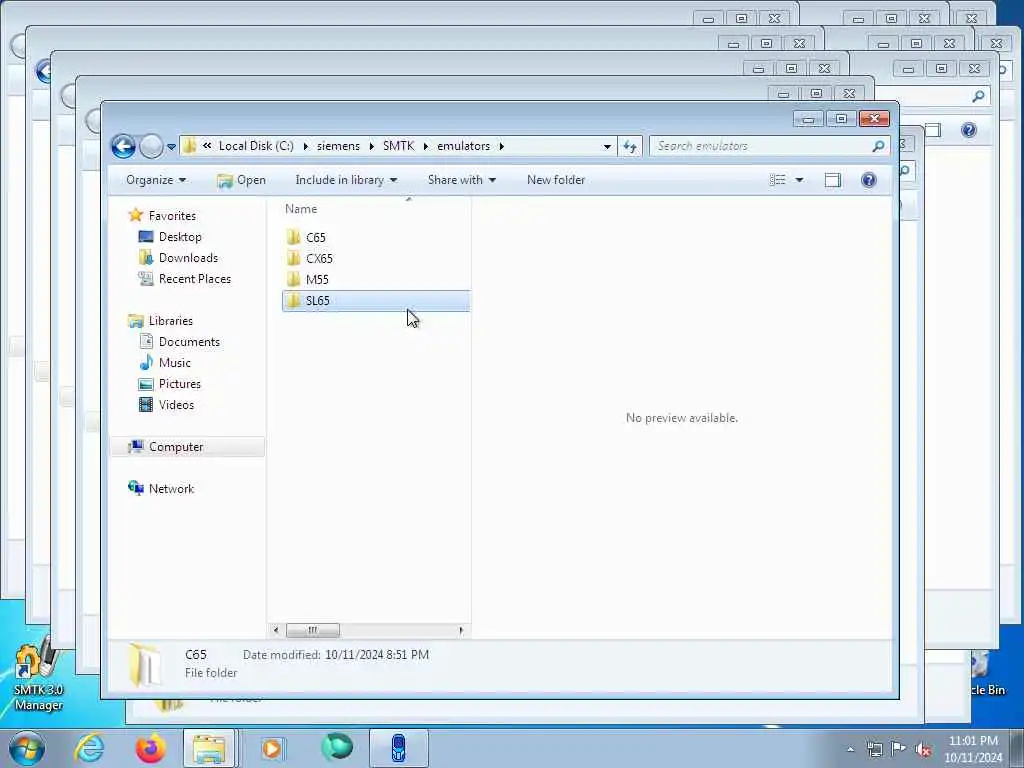This screenshot has width=1024, height=768.
Task: Open the SMTK 3.0 Manager desktop shortcut
Action: tap(38, 675)
